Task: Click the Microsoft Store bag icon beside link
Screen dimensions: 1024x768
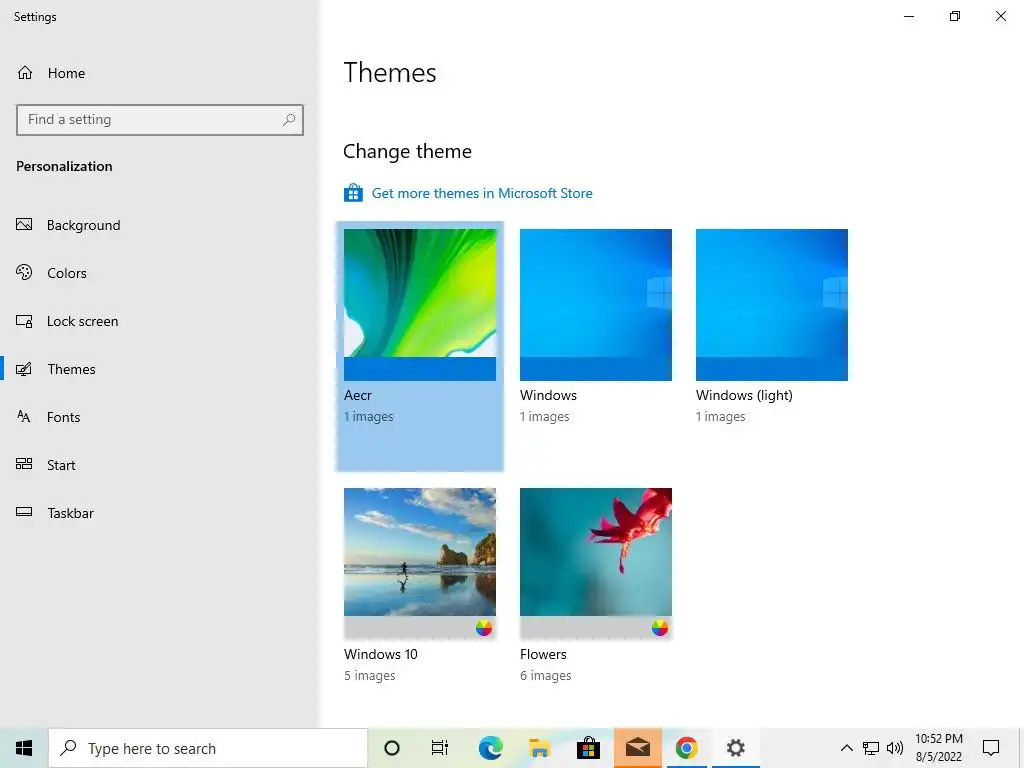Action: [353, 193]
